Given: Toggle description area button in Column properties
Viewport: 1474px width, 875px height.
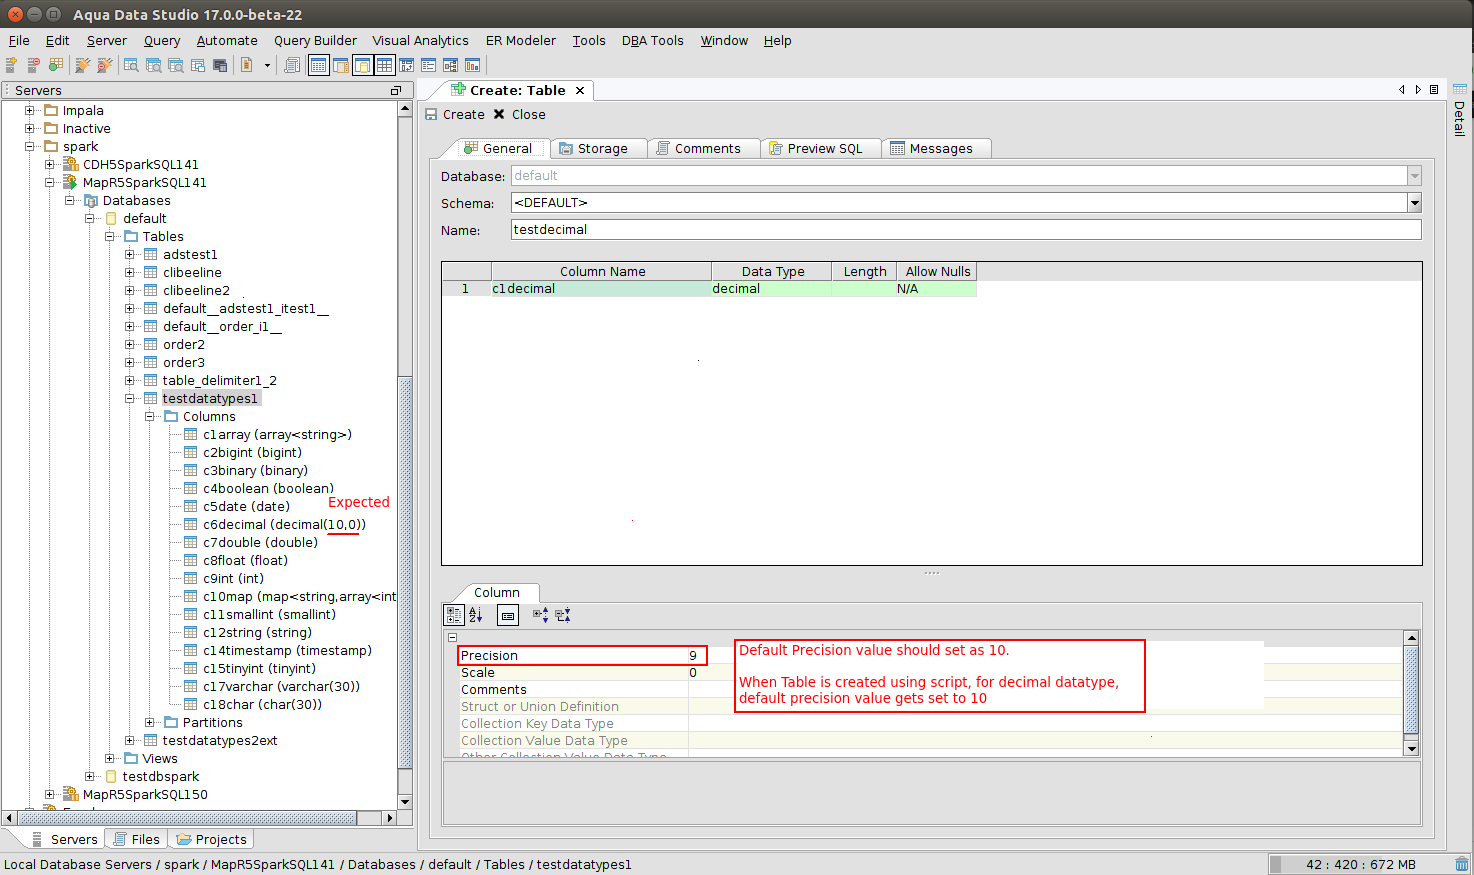Looking at the screenshot, I should (508, 615).
